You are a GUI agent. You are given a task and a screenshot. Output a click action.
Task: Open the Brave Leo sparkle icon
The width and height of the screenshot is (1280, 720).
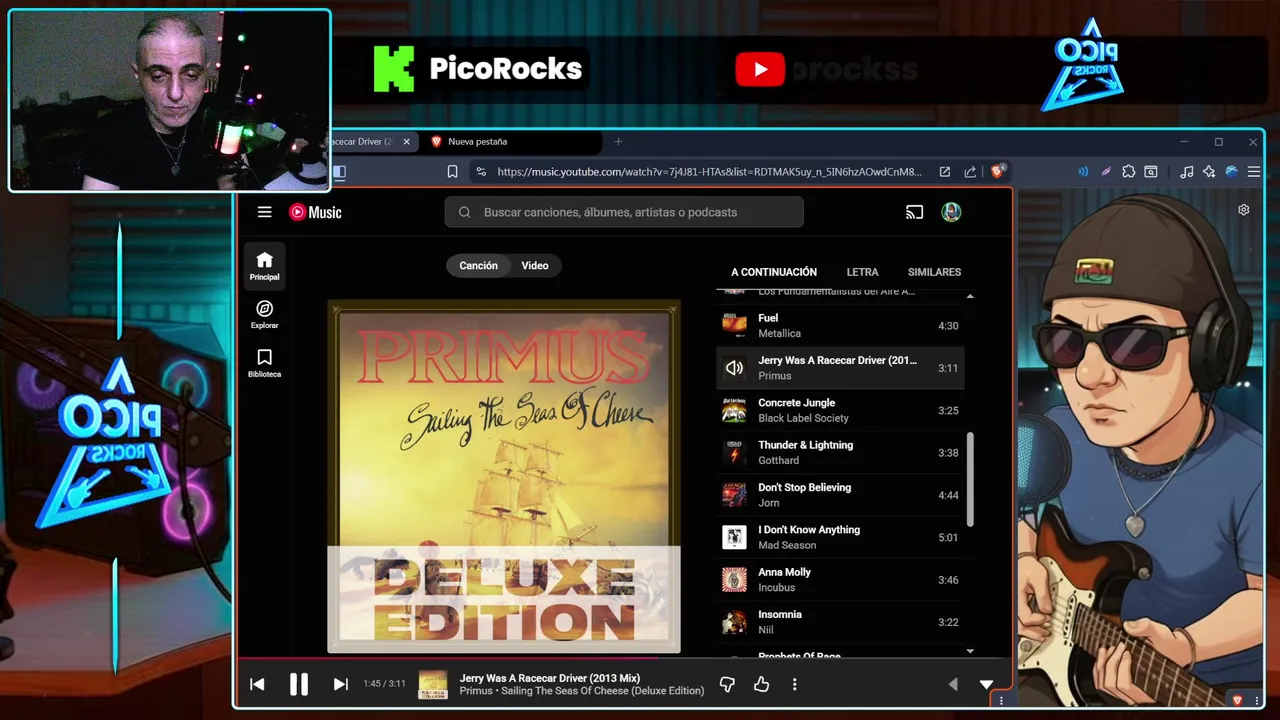[1209, 172]
